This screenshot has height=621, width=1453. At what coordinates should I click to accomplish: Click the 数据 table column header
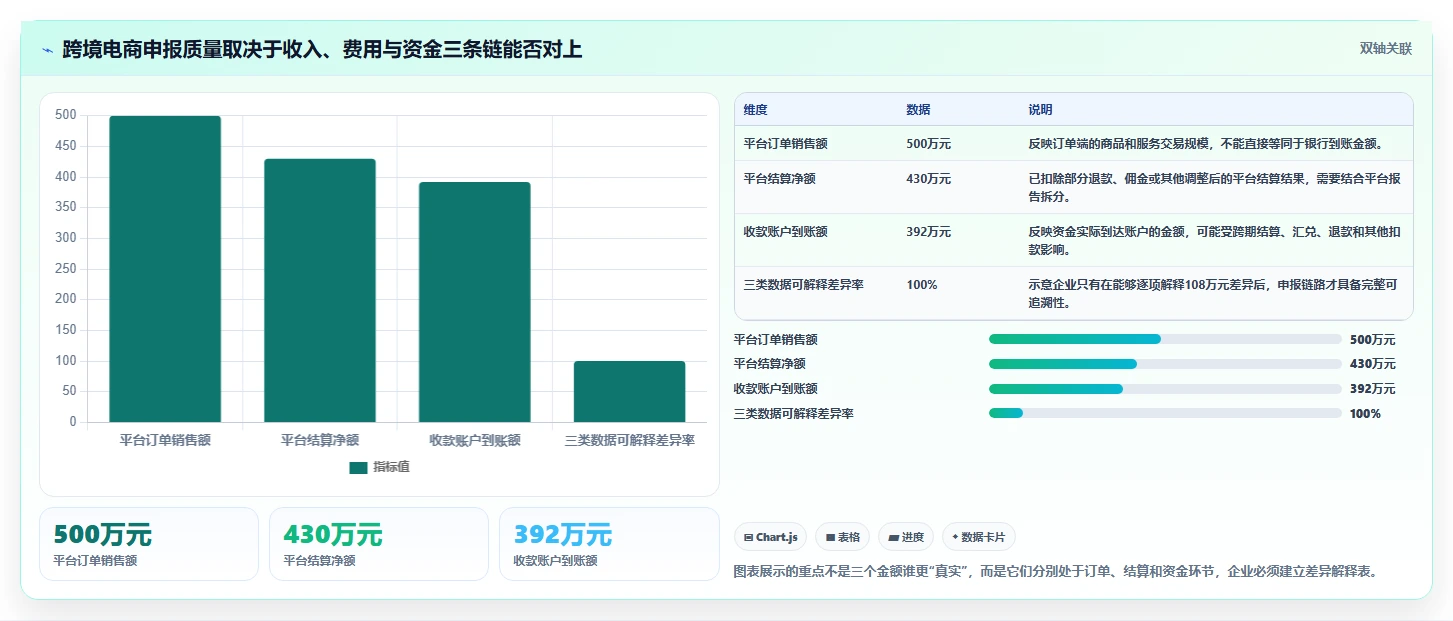(918, 110)
